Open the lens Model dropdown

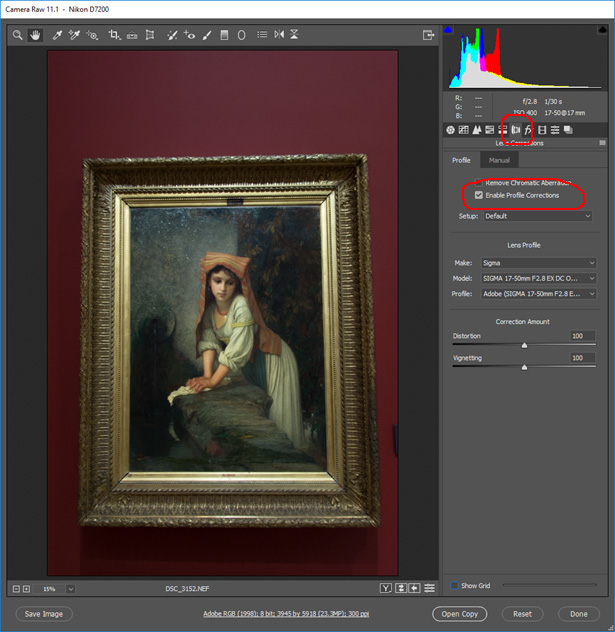[538, 278]
